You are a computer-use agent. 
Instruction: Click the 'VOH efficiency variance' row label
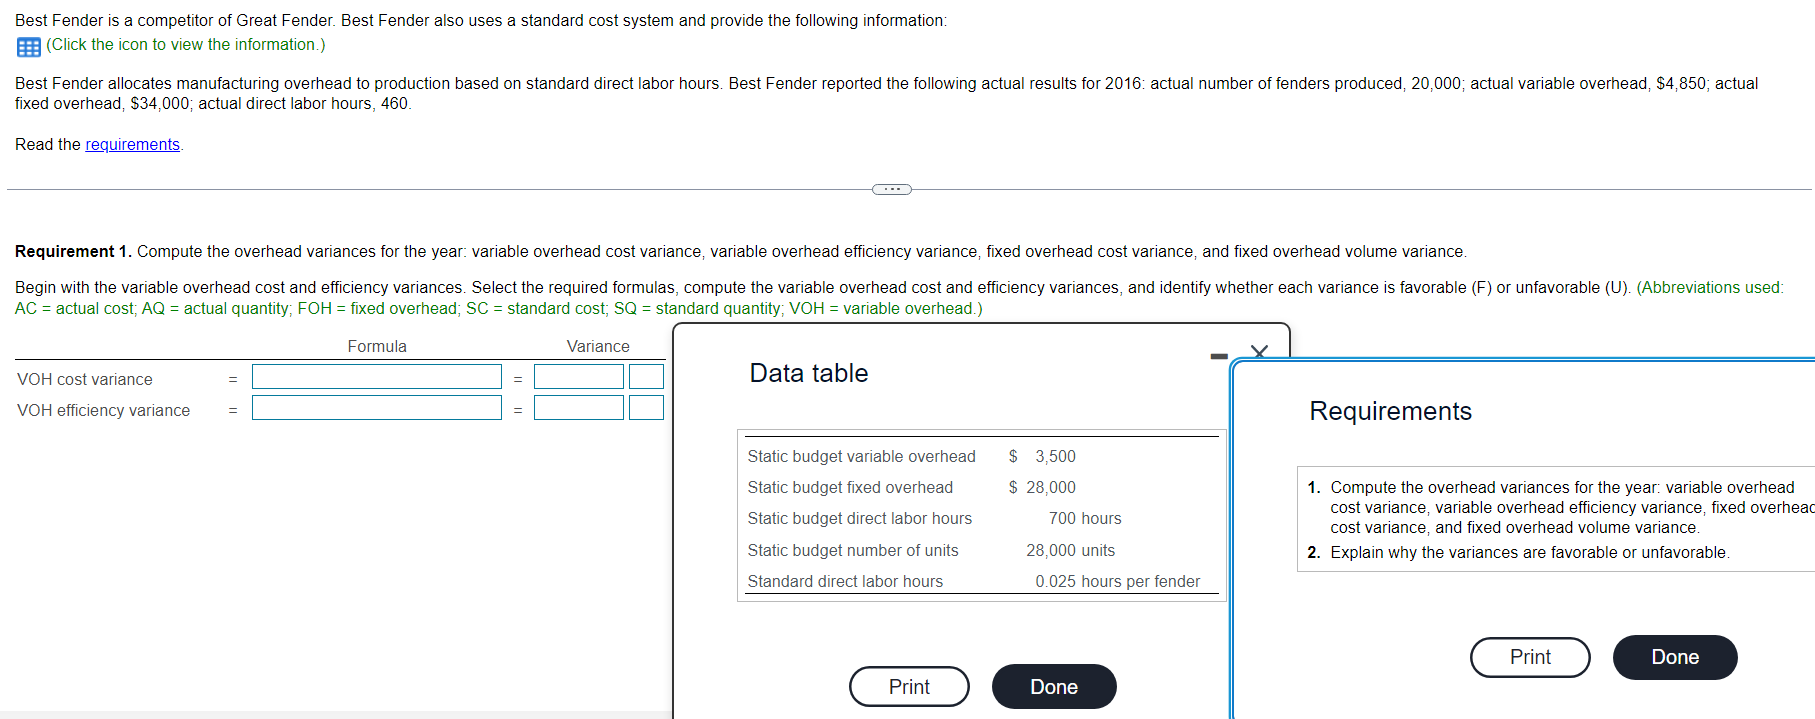pyautogui.click(x=103, y=411)
